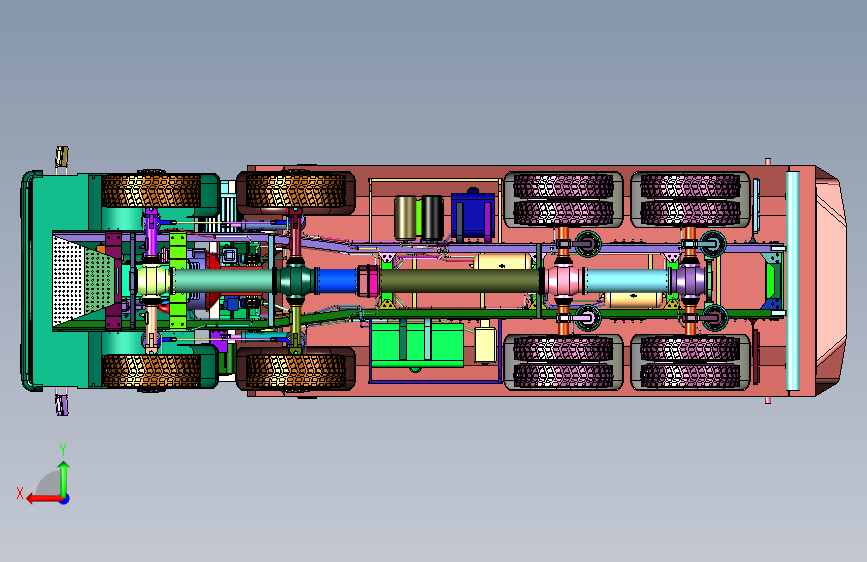Select the pale yellow small box
Viewport: 867px width, 562px height.
(485, 345)
